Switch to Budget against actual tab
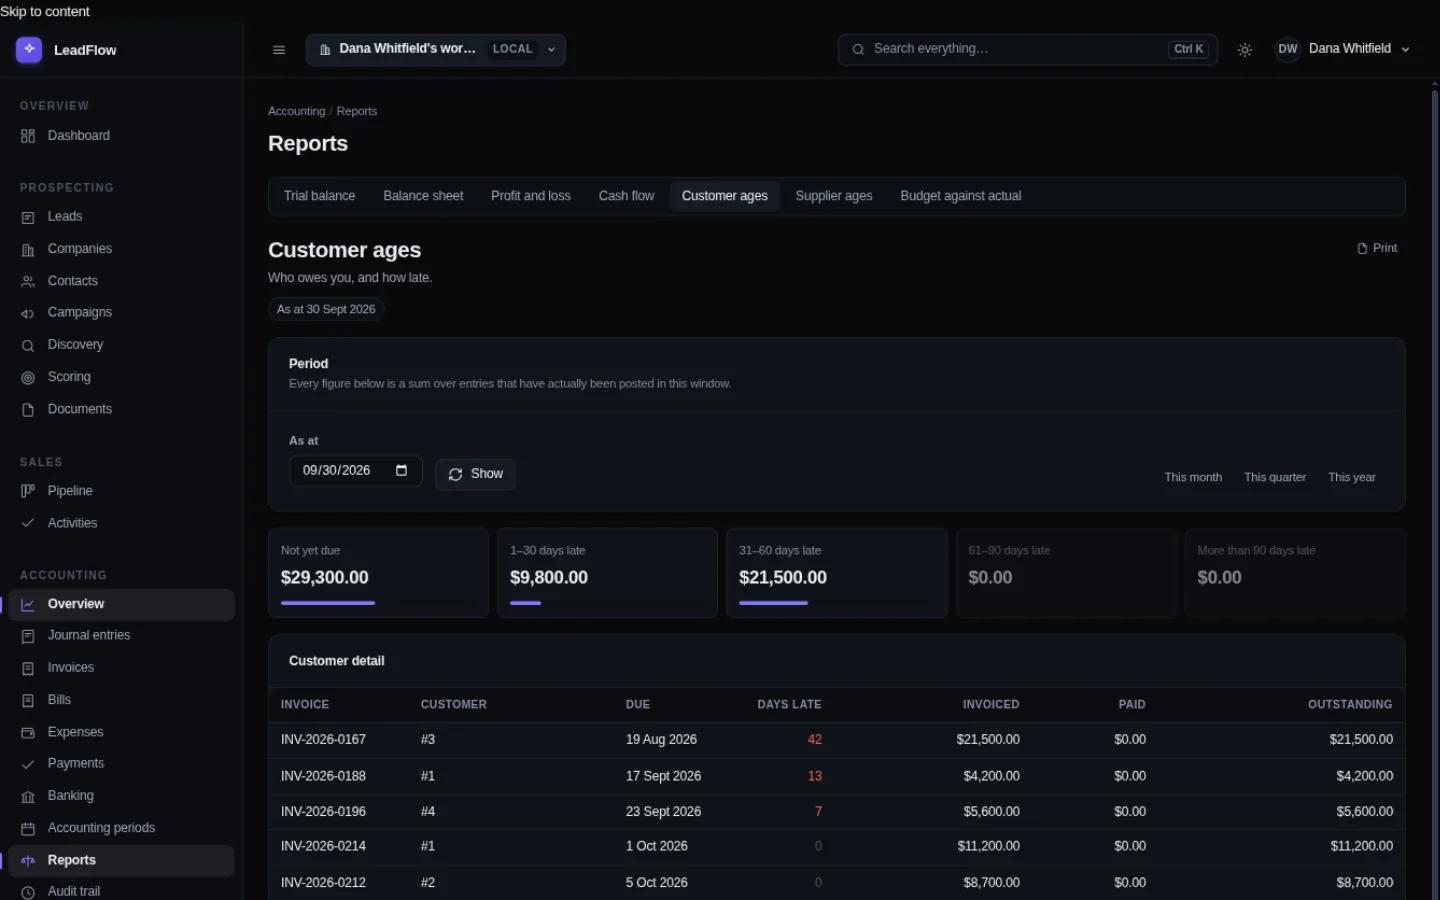The width and height of the screenshot is (1440, 900). pyautogui.click(x=961, y=196)
